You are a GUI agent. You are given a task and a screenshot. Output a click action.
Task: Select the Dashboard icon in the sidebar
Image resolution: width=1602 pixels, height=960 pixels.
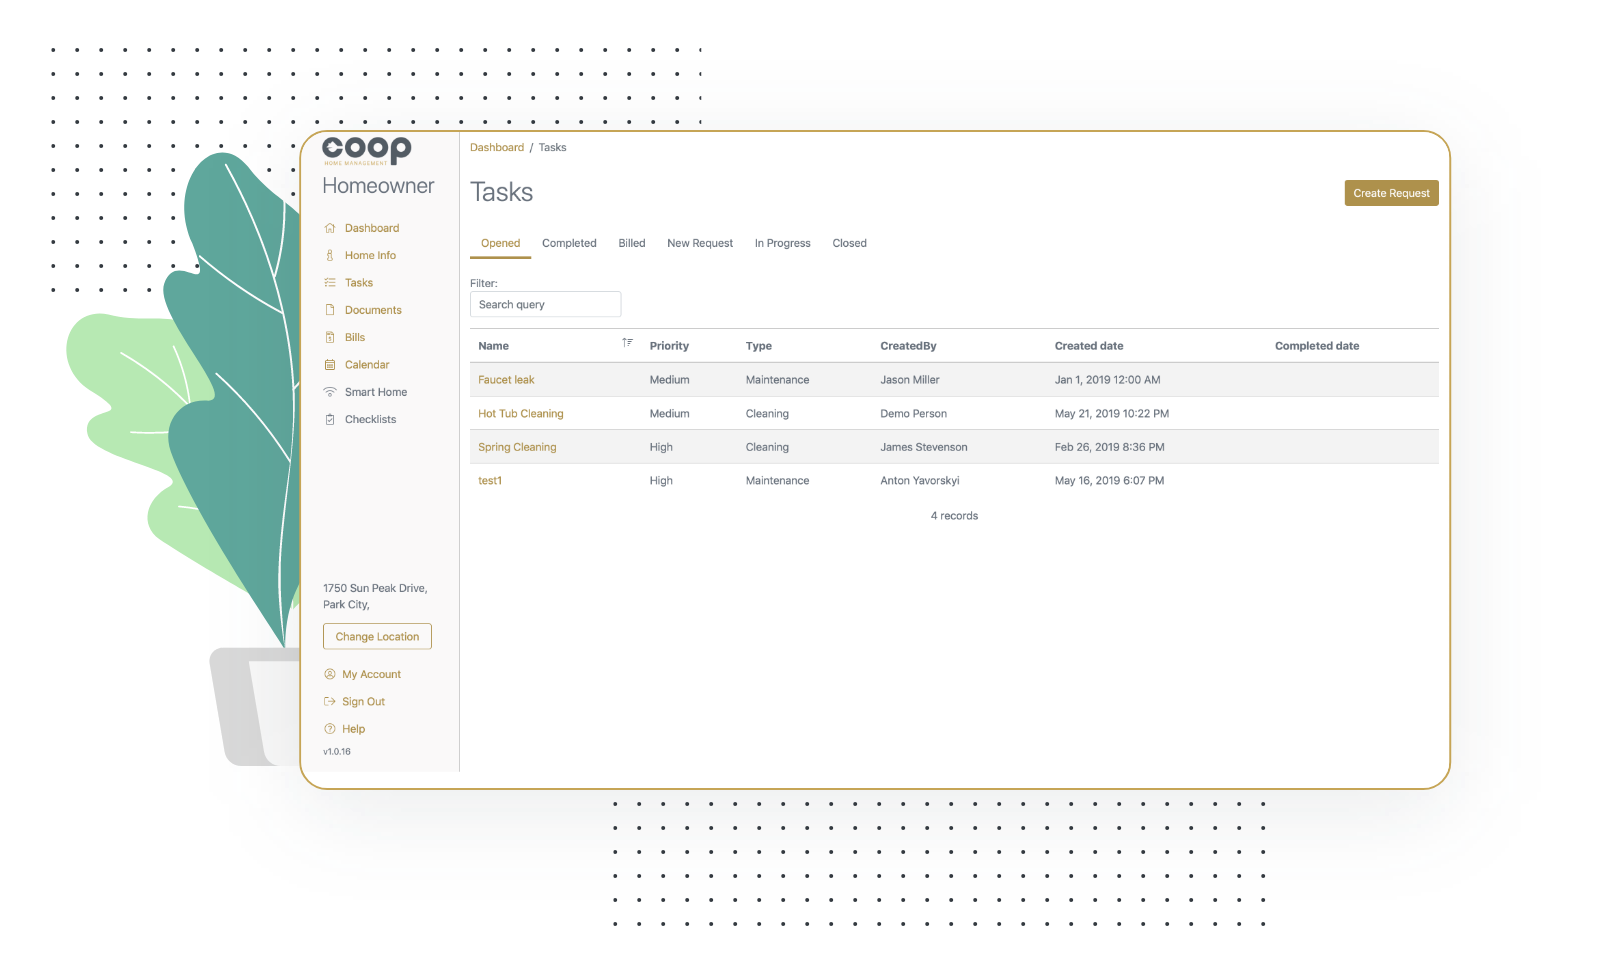(x=330, y=228)
